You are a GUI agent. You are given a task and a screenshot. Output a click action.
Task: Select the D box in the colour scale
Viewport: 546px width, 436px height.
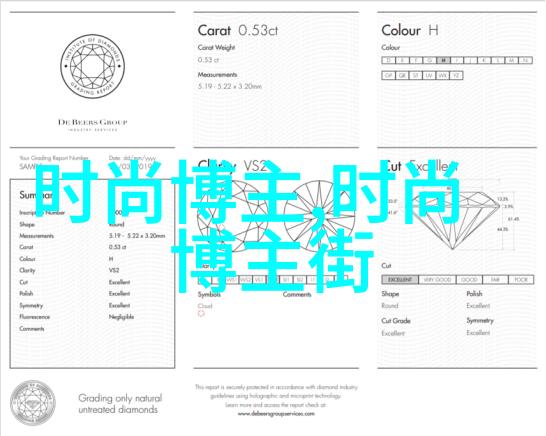[389, 60]
